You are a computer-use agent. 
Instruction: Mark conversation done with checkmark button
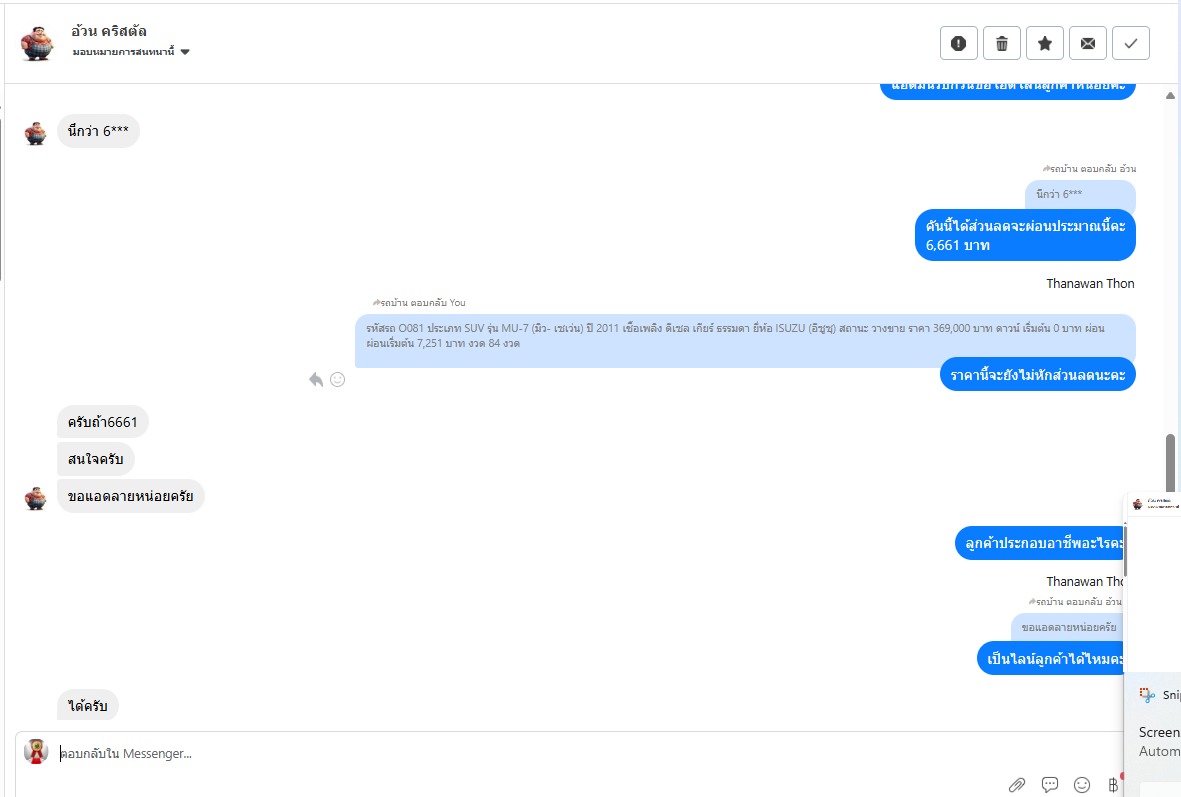(x=1131, y=43)
